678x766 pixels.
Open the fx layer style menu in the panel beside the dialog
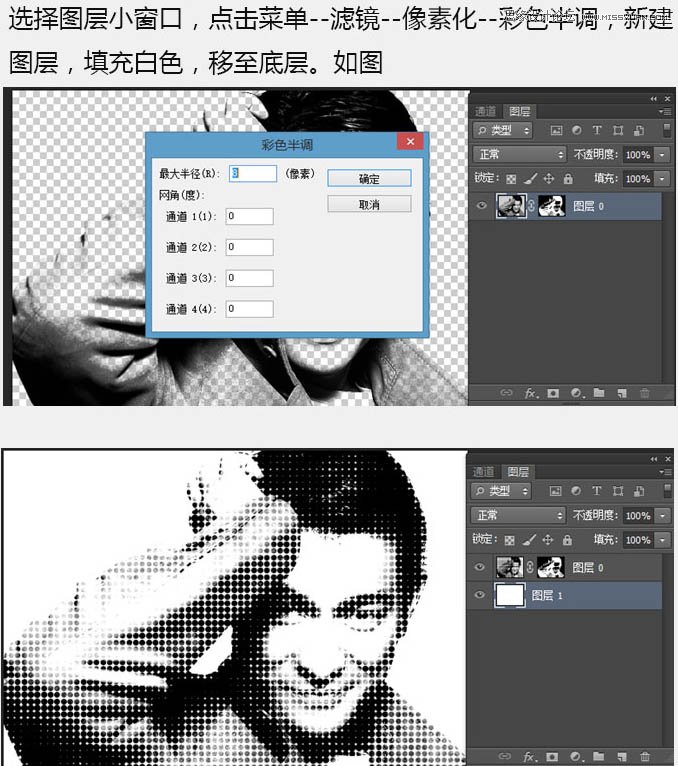(531, 393)
